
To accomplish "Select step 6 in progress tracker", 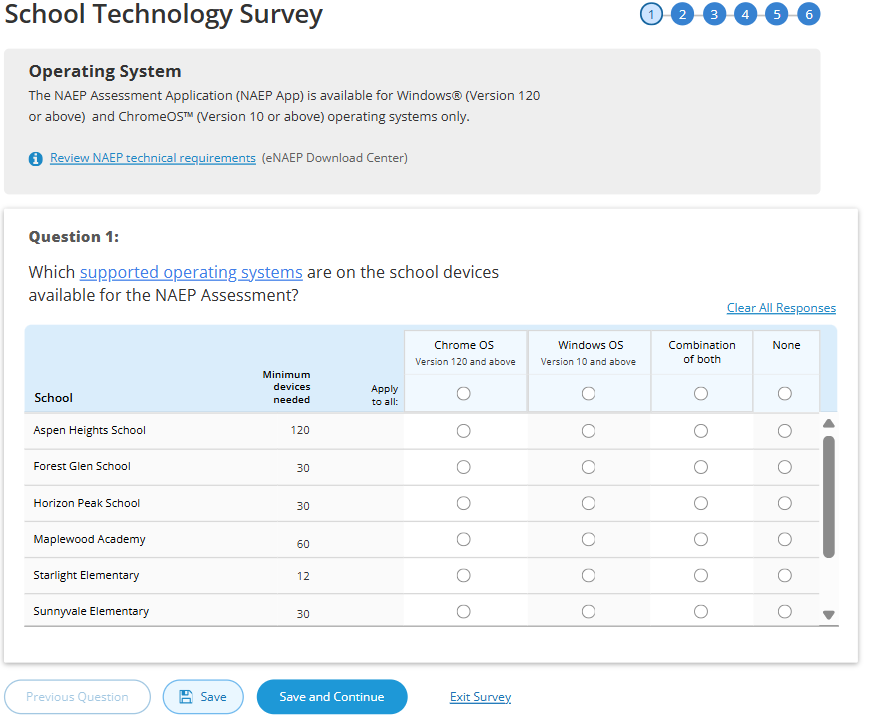I will point(809,14).
